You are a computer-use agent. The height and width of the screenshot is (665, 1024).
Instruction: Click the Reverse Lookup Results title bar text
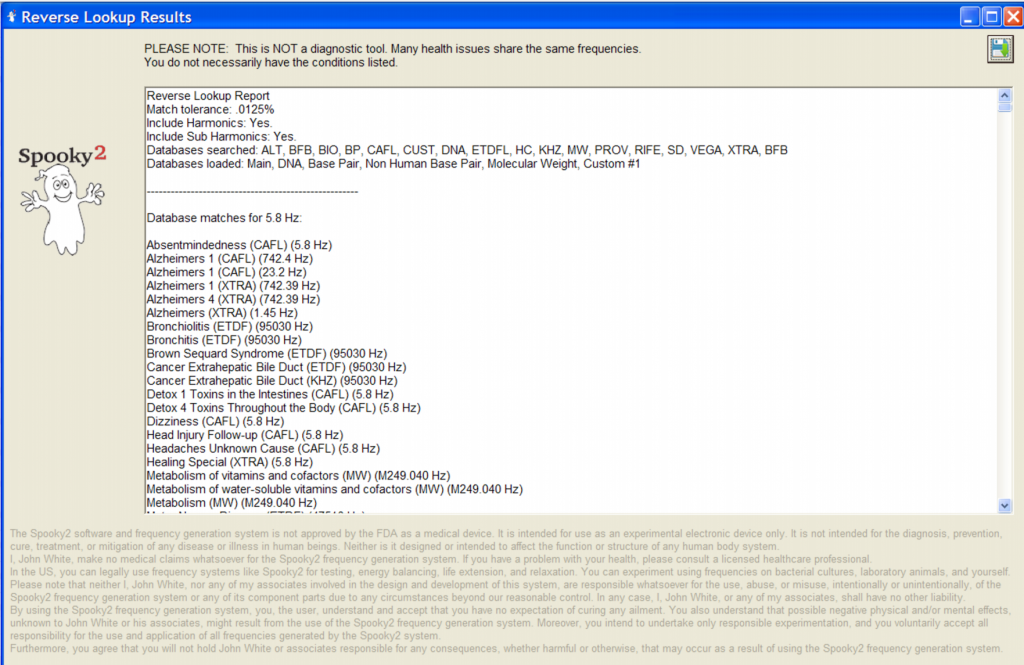pyautogui.click(x=106, y=17)
